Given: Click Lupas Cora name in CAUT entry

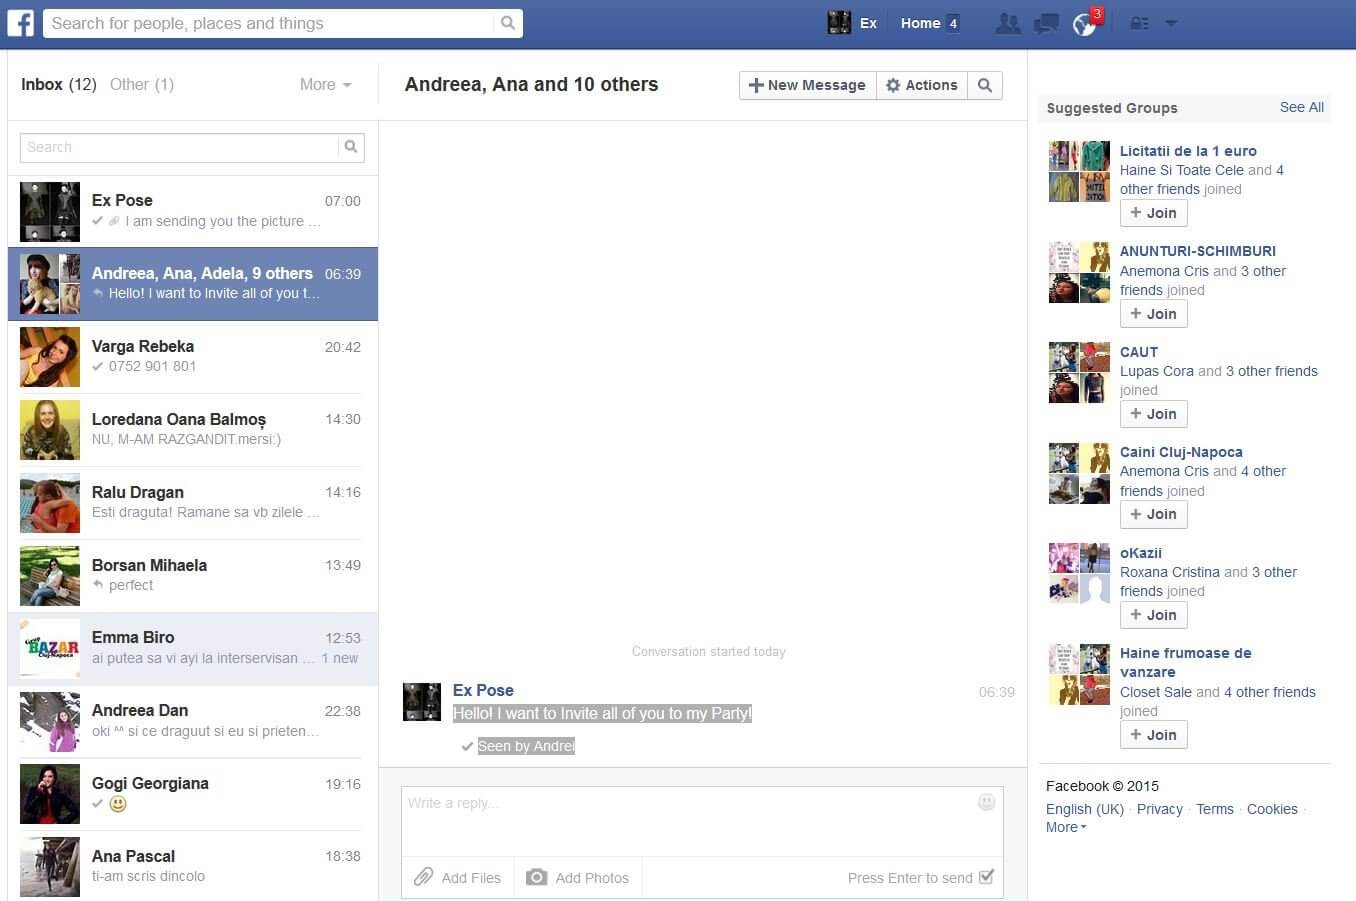Looking at the screenshot, I should pyautogui.click(x=1157, y=371).
